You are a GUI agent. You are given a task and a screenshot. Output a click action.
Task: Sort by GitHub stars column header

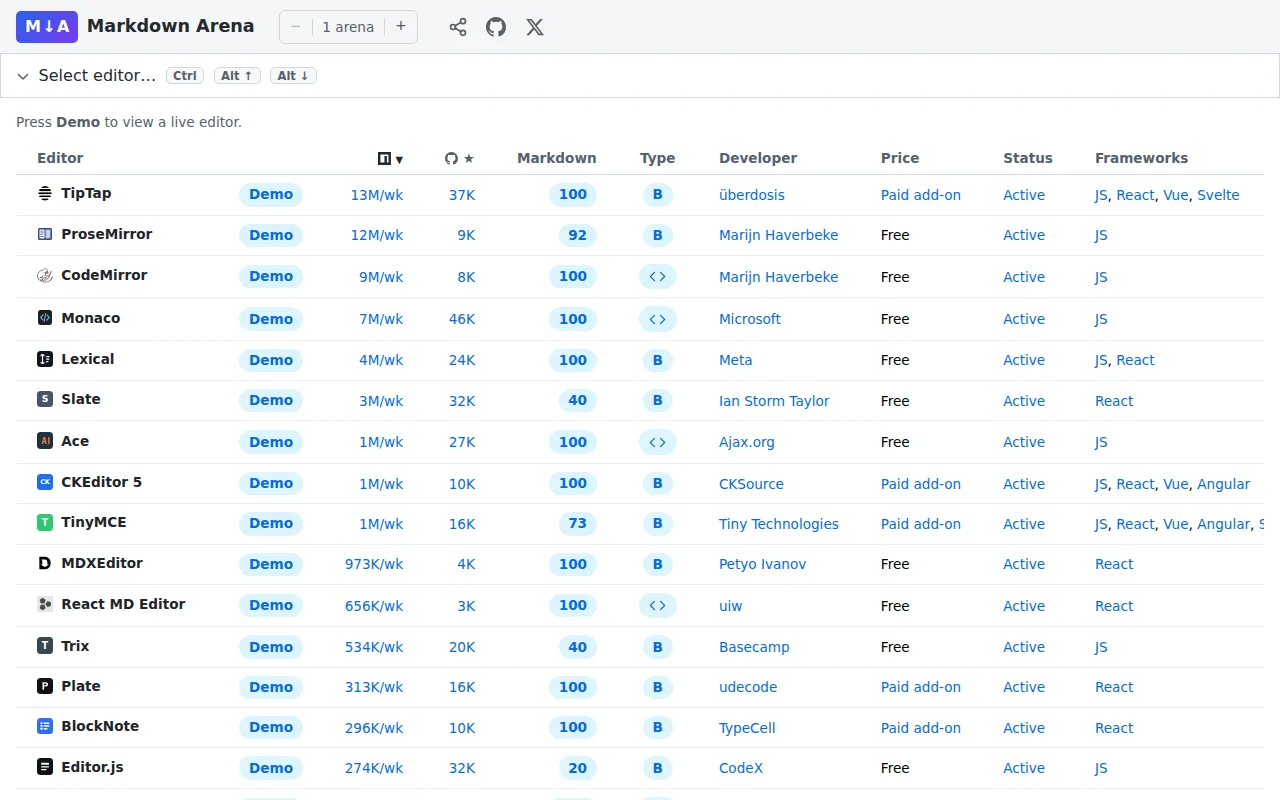pos(460,158)
